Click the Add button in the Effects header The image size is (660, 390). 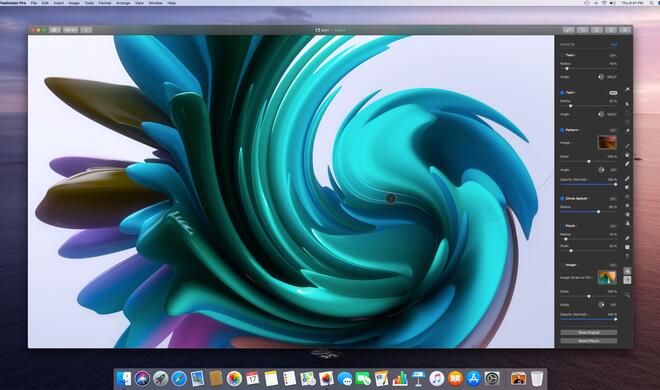614,45
